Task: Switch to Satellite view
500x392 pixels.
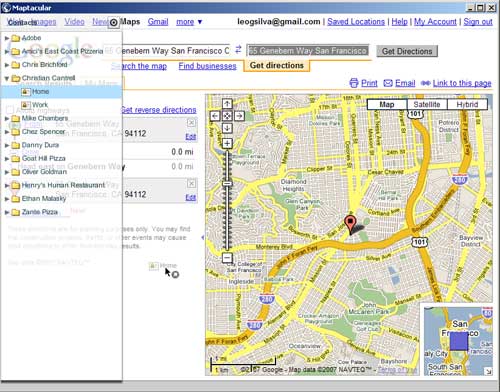Action: [427, 104]
